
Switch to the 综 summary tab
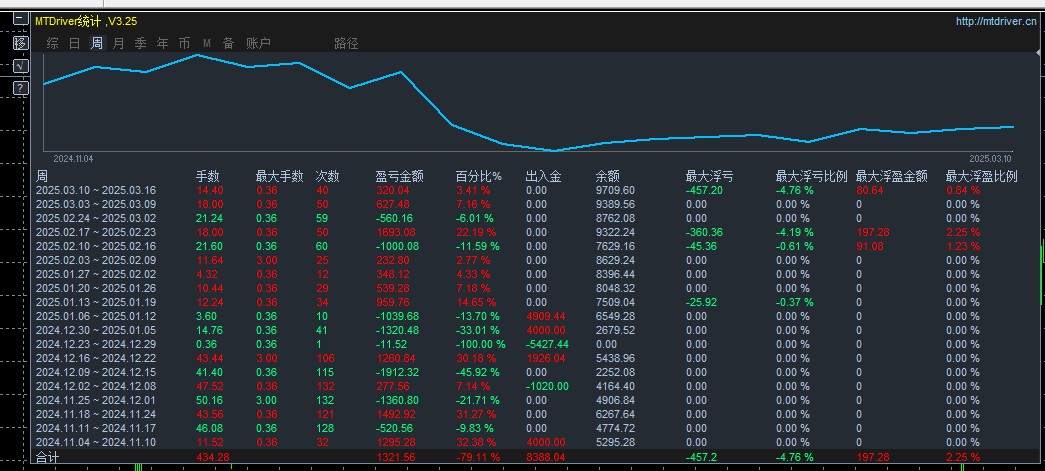coord(53,43)
